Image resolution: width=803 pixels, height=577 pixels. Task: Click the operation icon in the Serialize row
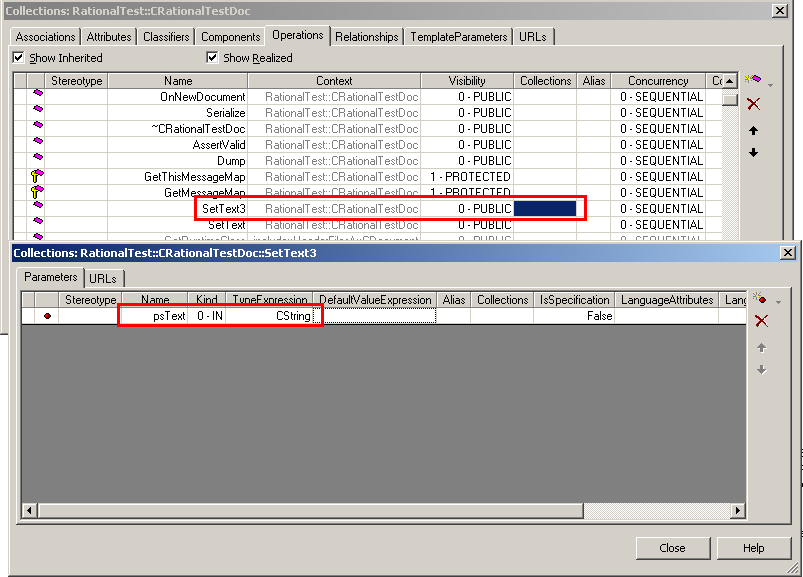[38, 109]
